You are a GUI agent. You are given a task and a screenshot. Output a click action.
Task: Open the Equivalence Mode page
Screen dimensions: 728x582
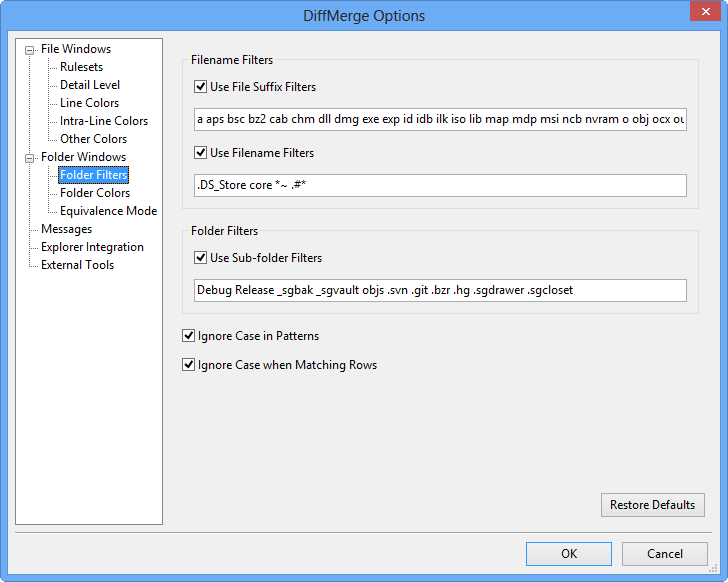tap(108, 211)
